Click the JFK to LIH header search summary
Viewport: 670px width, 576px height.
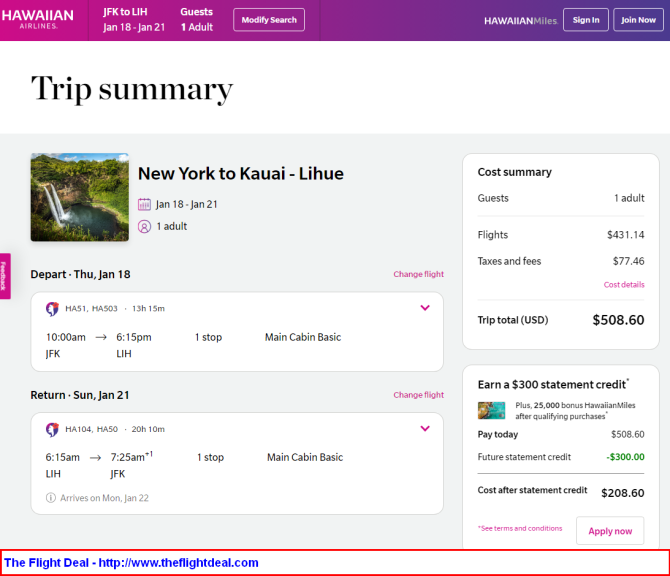(x=134, y=20)
